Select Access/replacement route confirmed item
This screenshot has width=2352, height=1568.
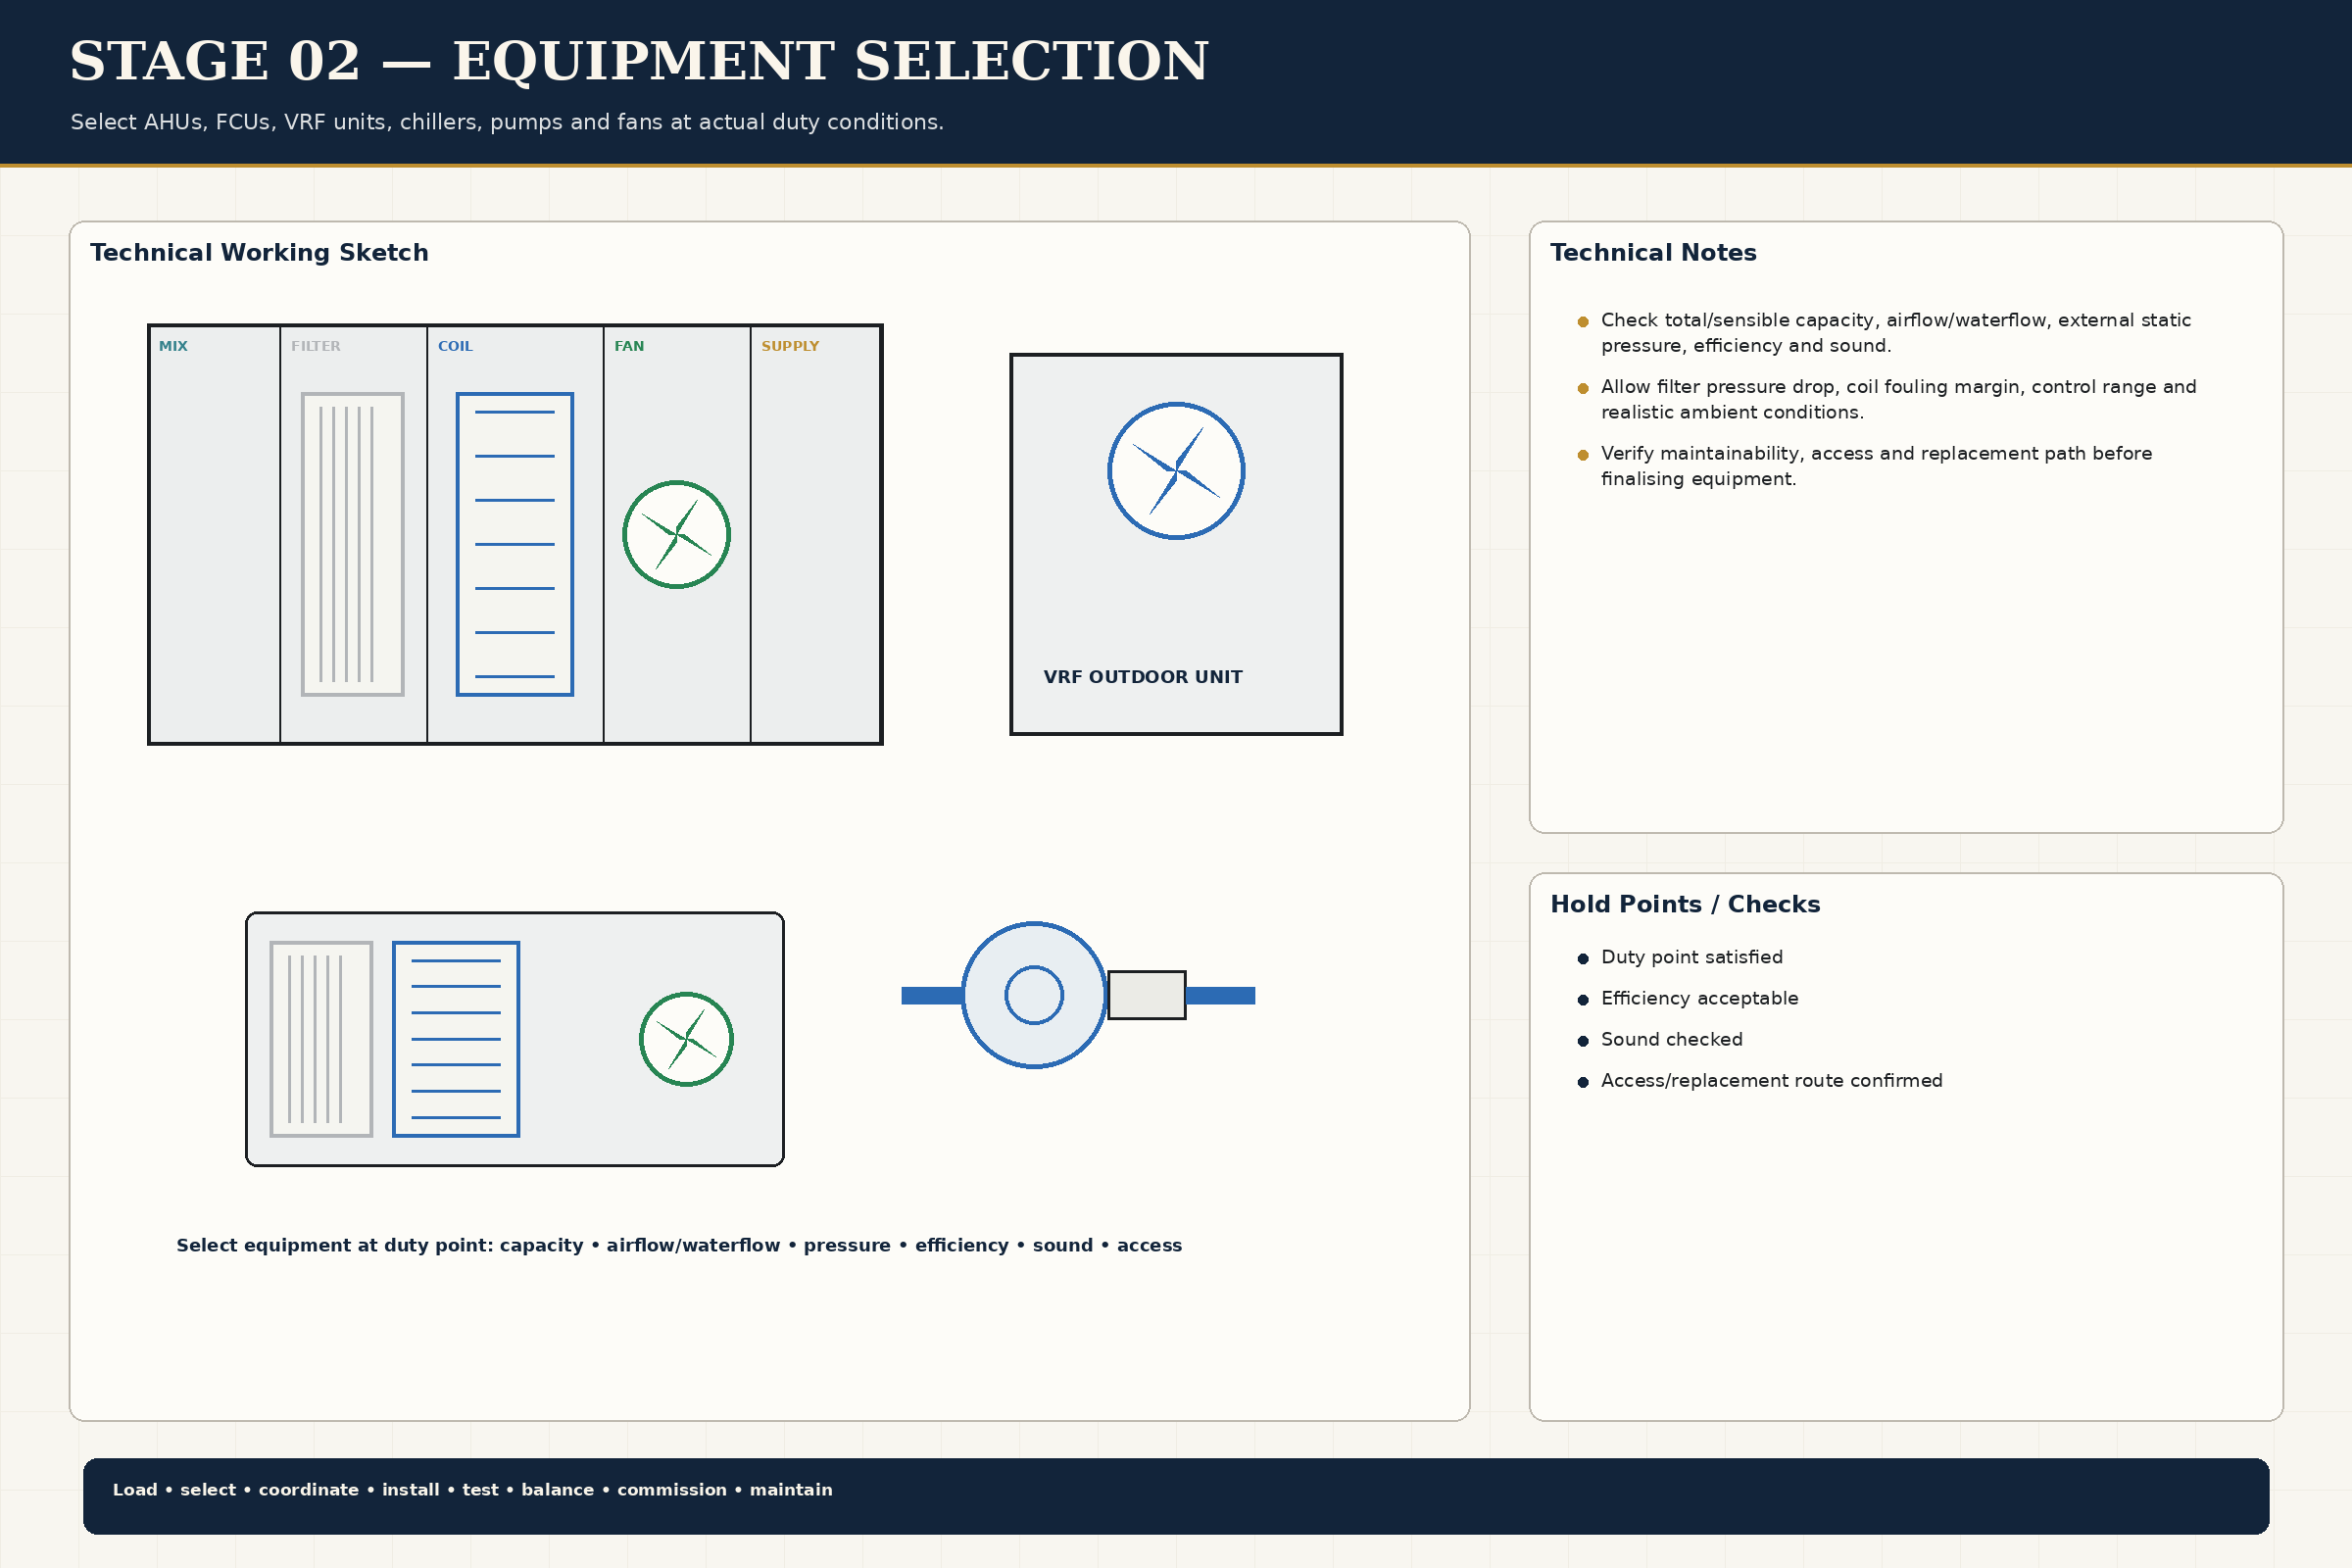tap(1772, 1081)
